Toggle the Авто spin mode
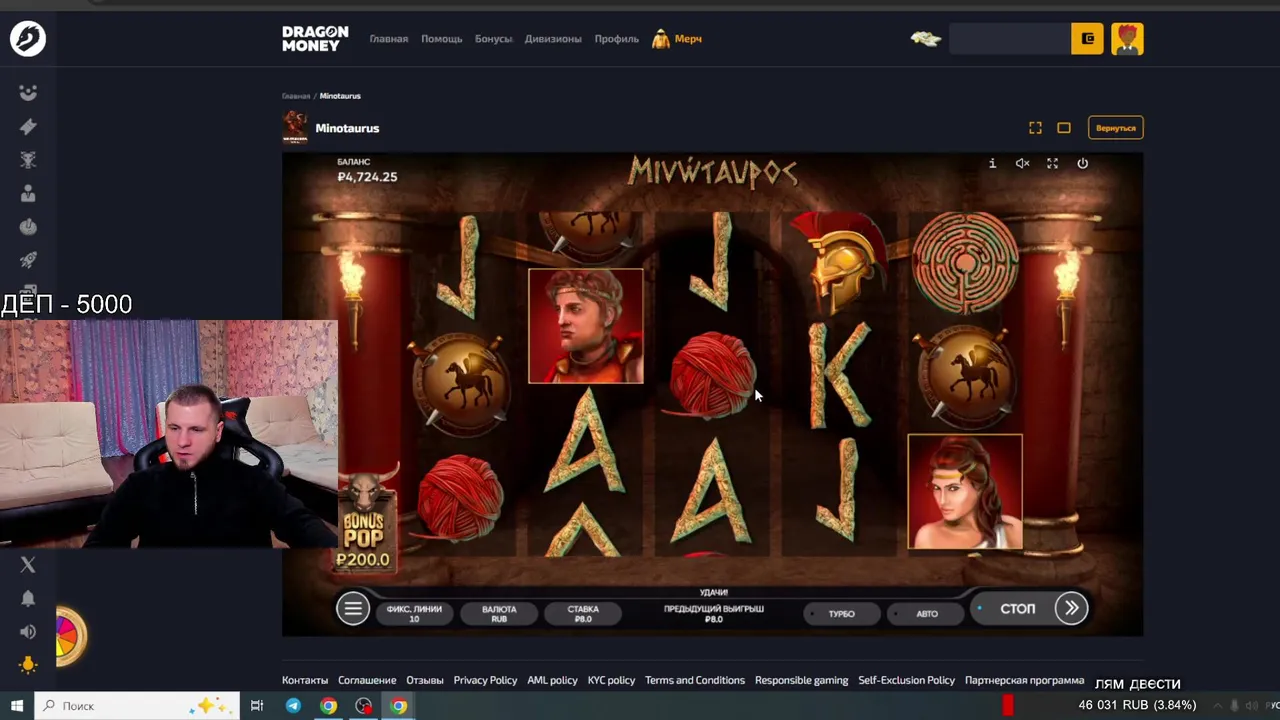This screenshot has width=1280, height=720. pos(926,613)
